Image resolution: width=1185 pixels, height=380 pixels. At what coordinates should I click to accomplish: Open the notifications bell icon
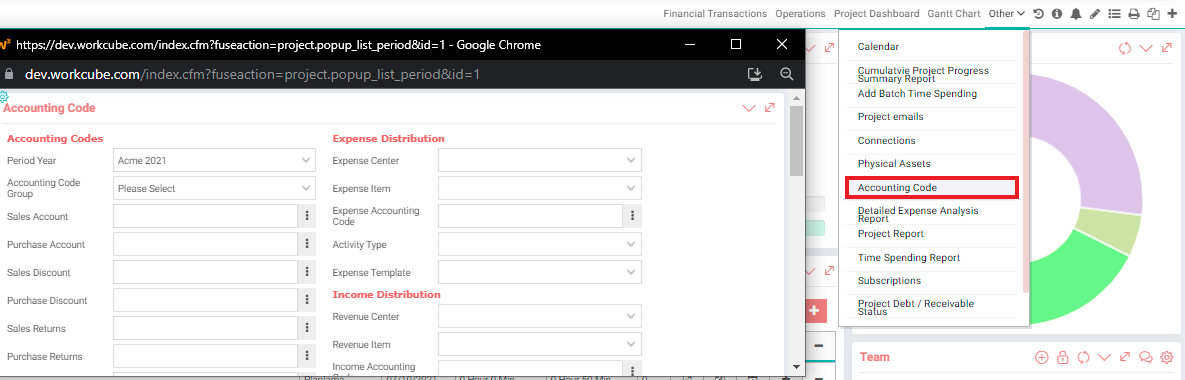tap(1075, 14)
